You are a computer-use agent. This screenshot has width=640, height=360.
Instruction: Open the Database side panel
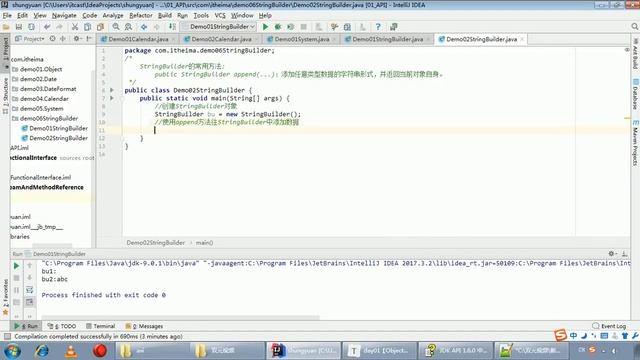(x=635, y=94)
